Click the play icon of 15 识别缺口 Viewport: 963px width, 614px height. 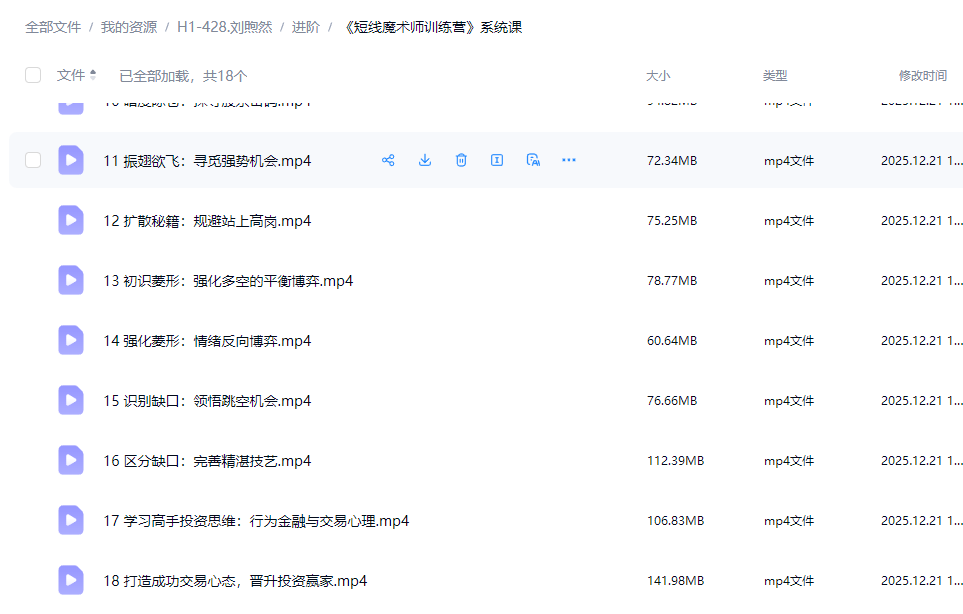click(x=70, y=400)
